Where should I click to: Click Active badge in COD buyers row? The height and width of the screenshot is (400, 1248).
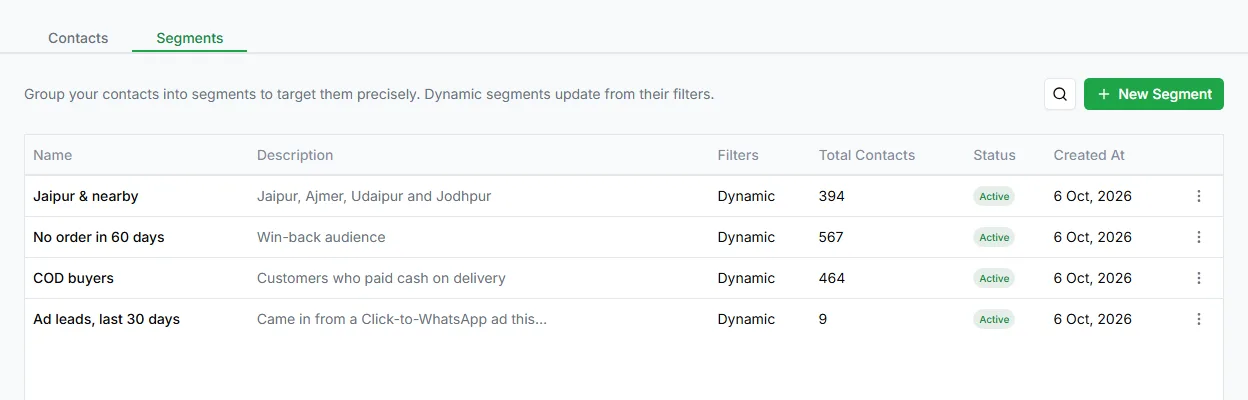tap(994, 278)
